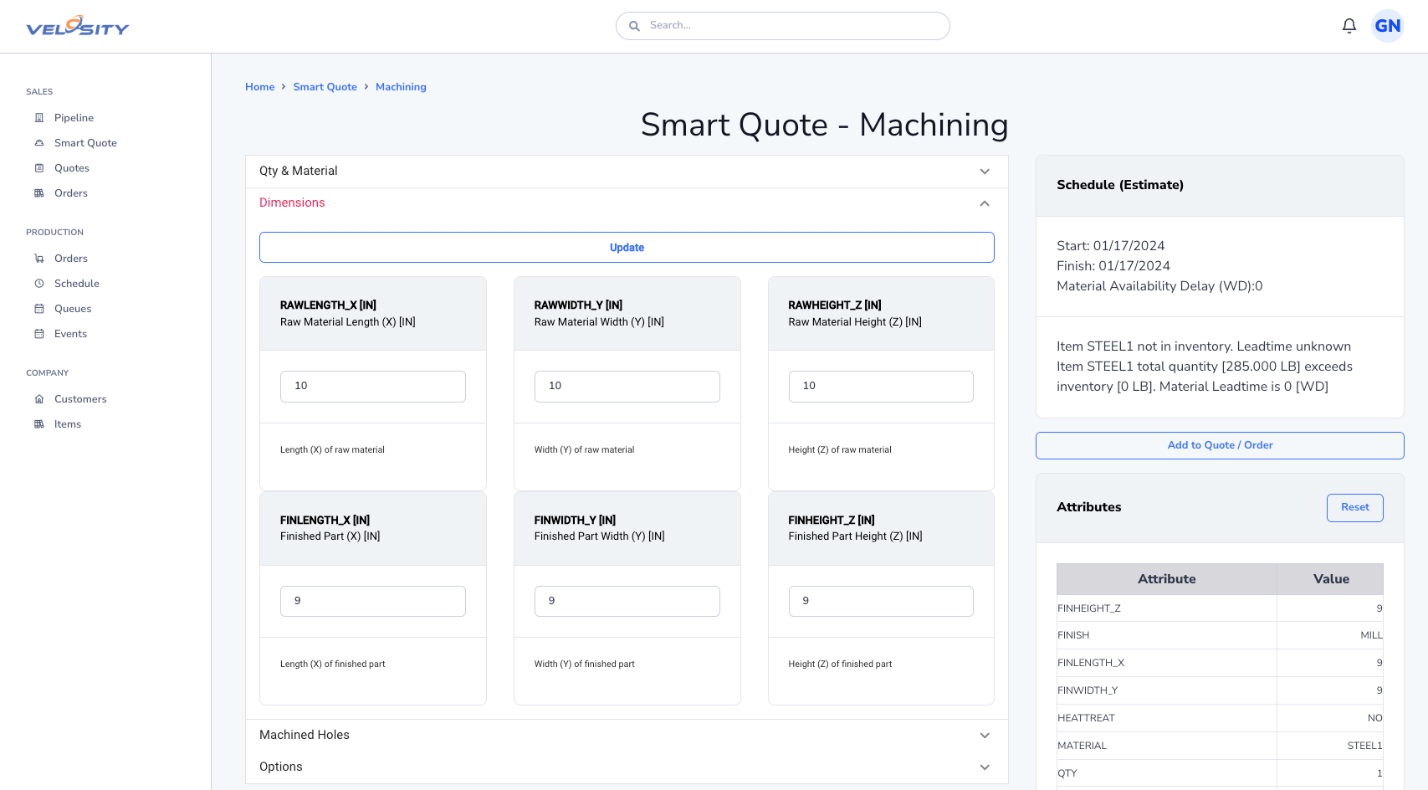
Task: Open Orders under Production
Action: (x=71, y=258)
